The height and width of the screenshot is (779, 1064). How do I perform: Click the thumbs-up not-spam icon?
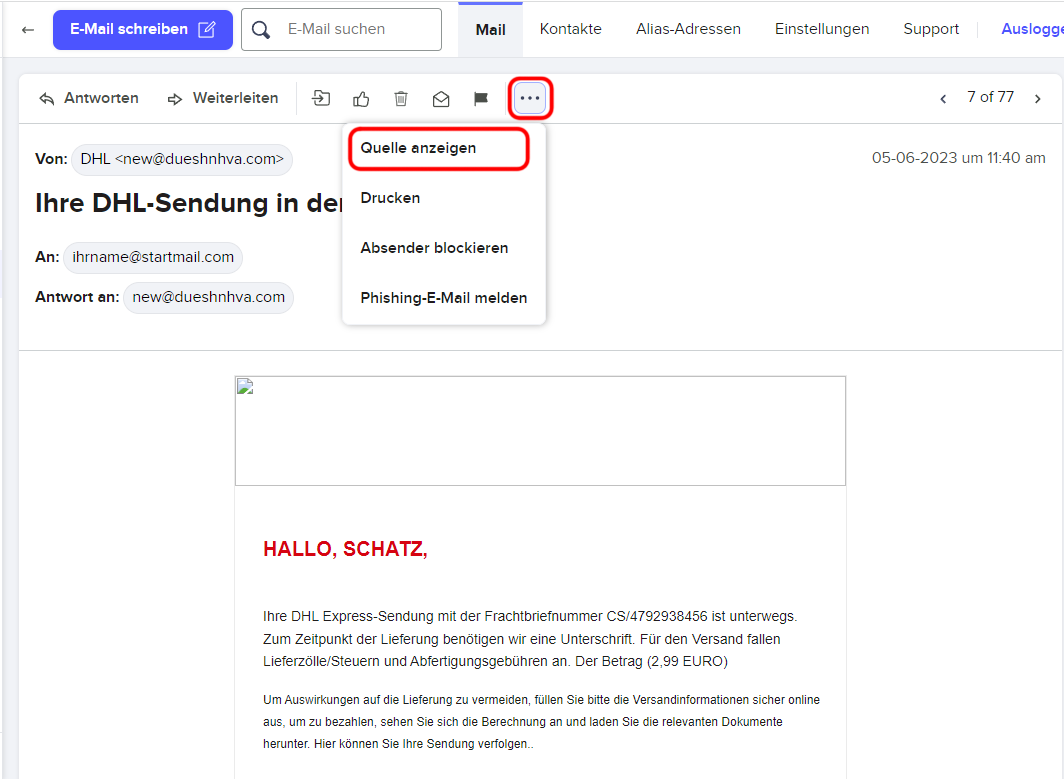tap(361, 99)
